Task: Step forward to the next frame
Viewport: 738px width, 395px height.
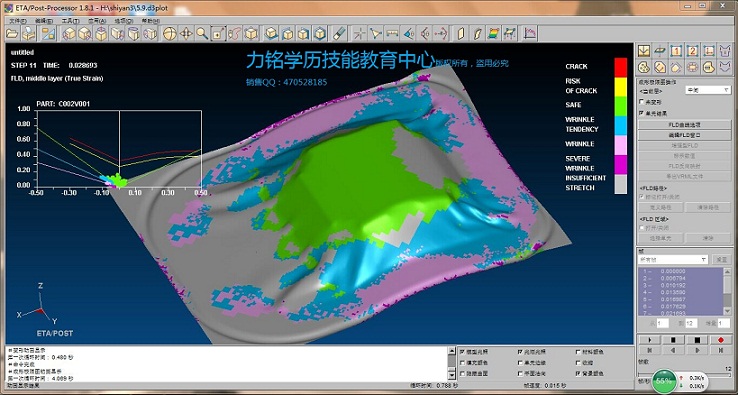Action: click(697, 350)
